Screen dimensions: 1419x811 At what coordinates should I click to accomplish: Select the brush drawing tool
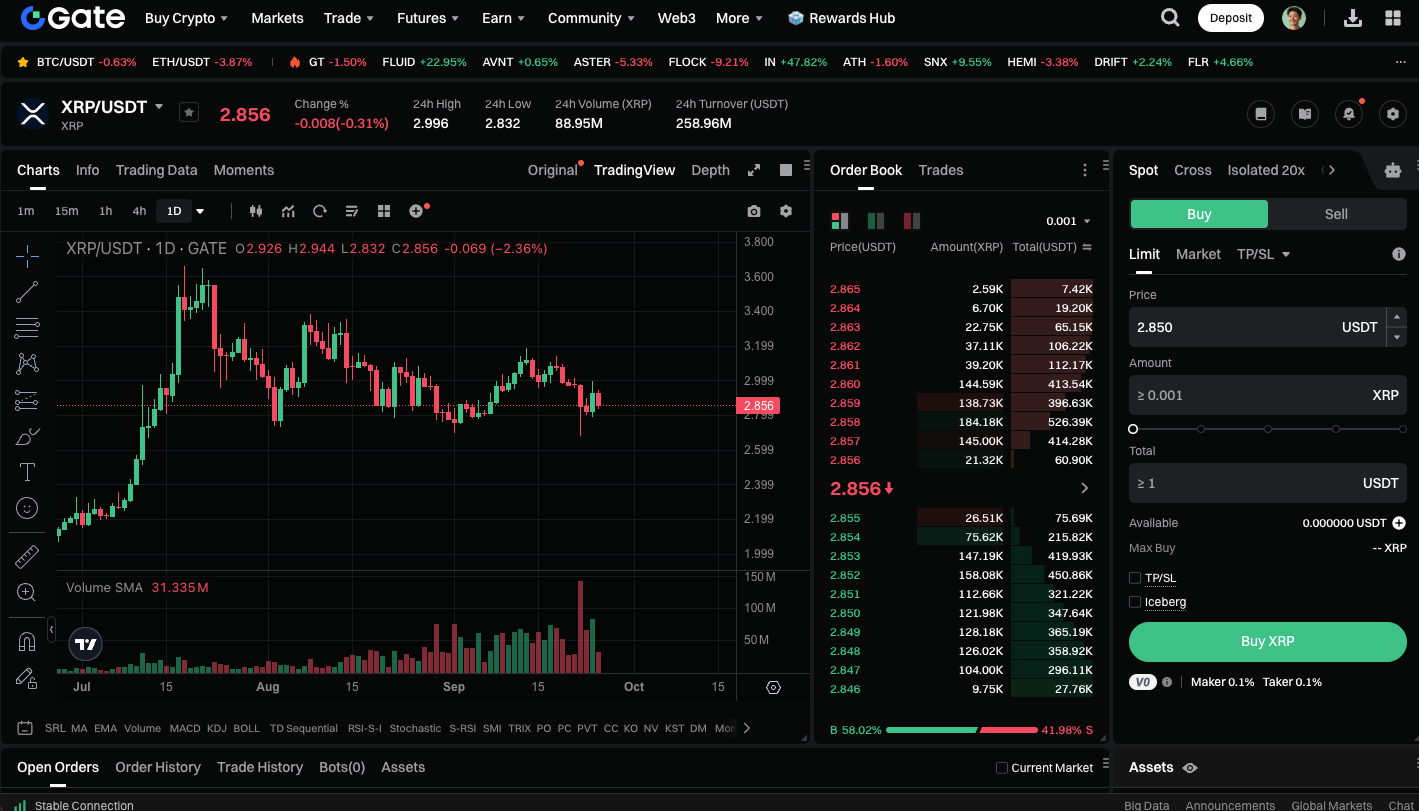tap(27, 436)
